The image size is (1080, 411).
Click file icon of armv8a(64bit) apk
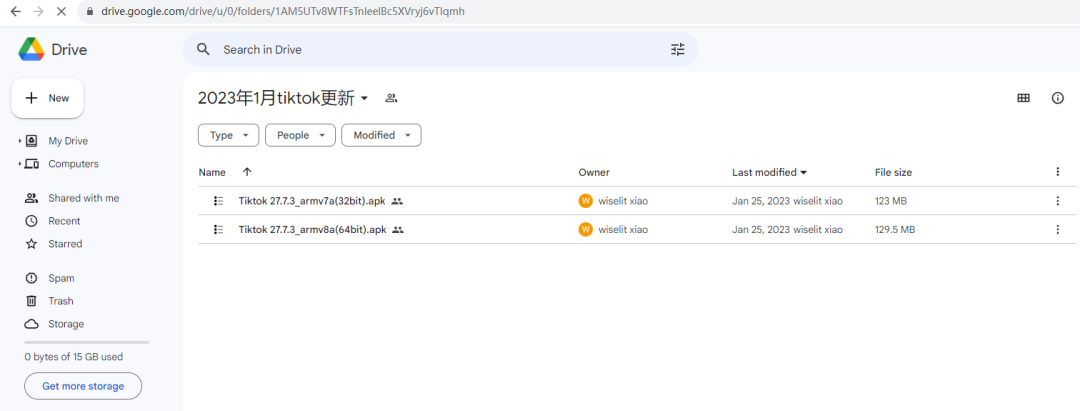[x=219, y=230]
